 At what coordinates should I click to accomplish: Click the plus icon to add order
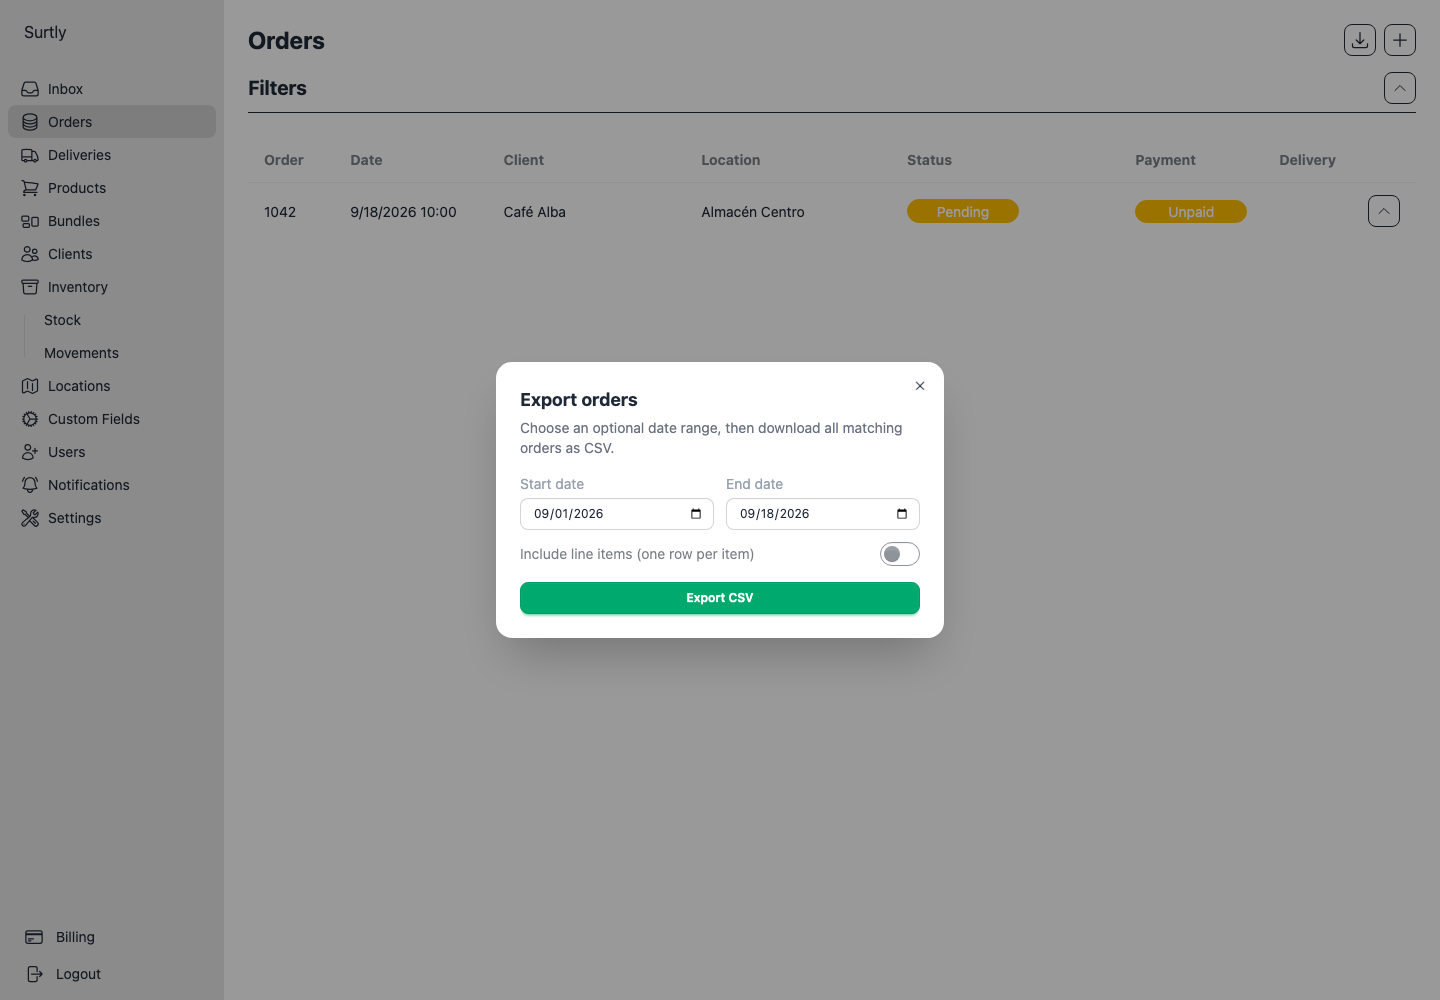1400,40
